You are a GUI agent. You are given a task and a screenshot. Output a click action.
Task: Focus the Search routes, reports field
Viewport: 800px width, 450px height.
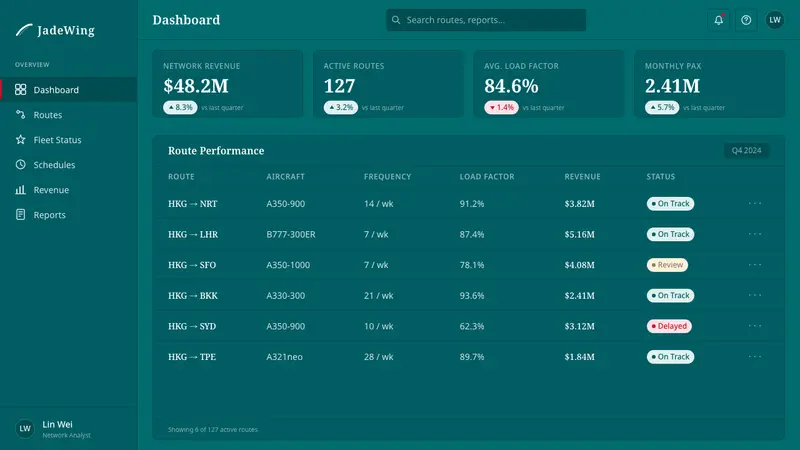point(486,20)
